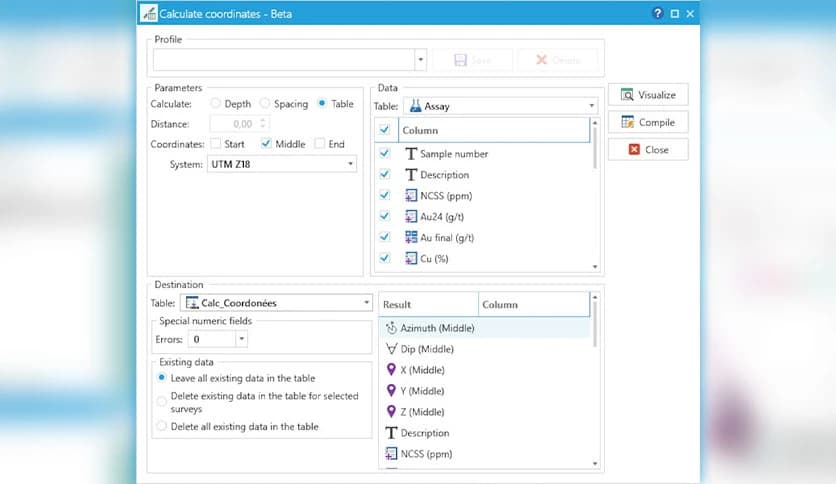Viewport: 836px width, 484px height.
Task: Select the Dip (Middle) result row
Action: point(420,349)
